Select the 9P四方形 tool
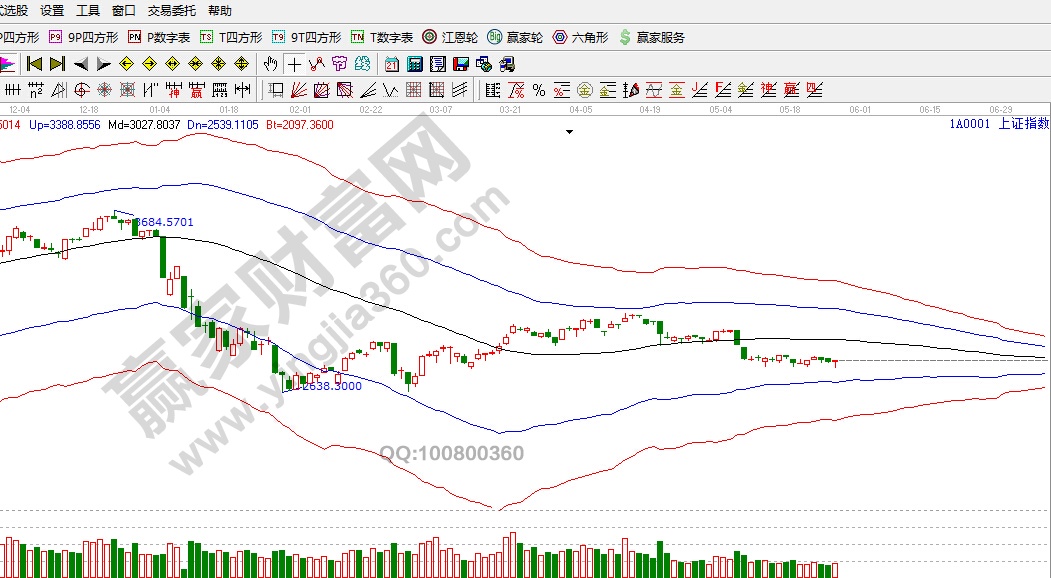Viewport: 1051px width, 578px height. (84, 37)
